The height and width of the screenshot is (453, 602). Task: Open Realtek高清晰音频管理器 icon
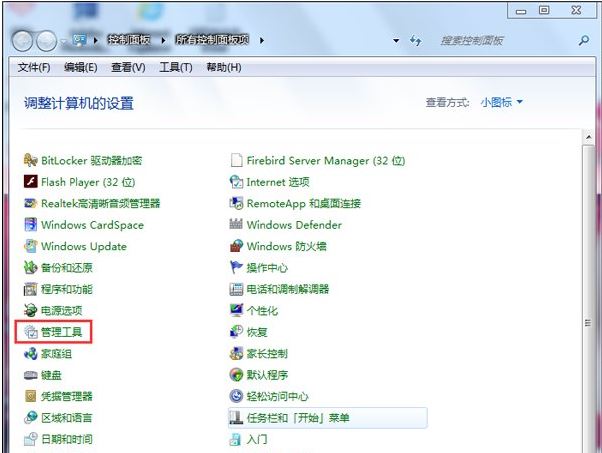click(30, 203)
